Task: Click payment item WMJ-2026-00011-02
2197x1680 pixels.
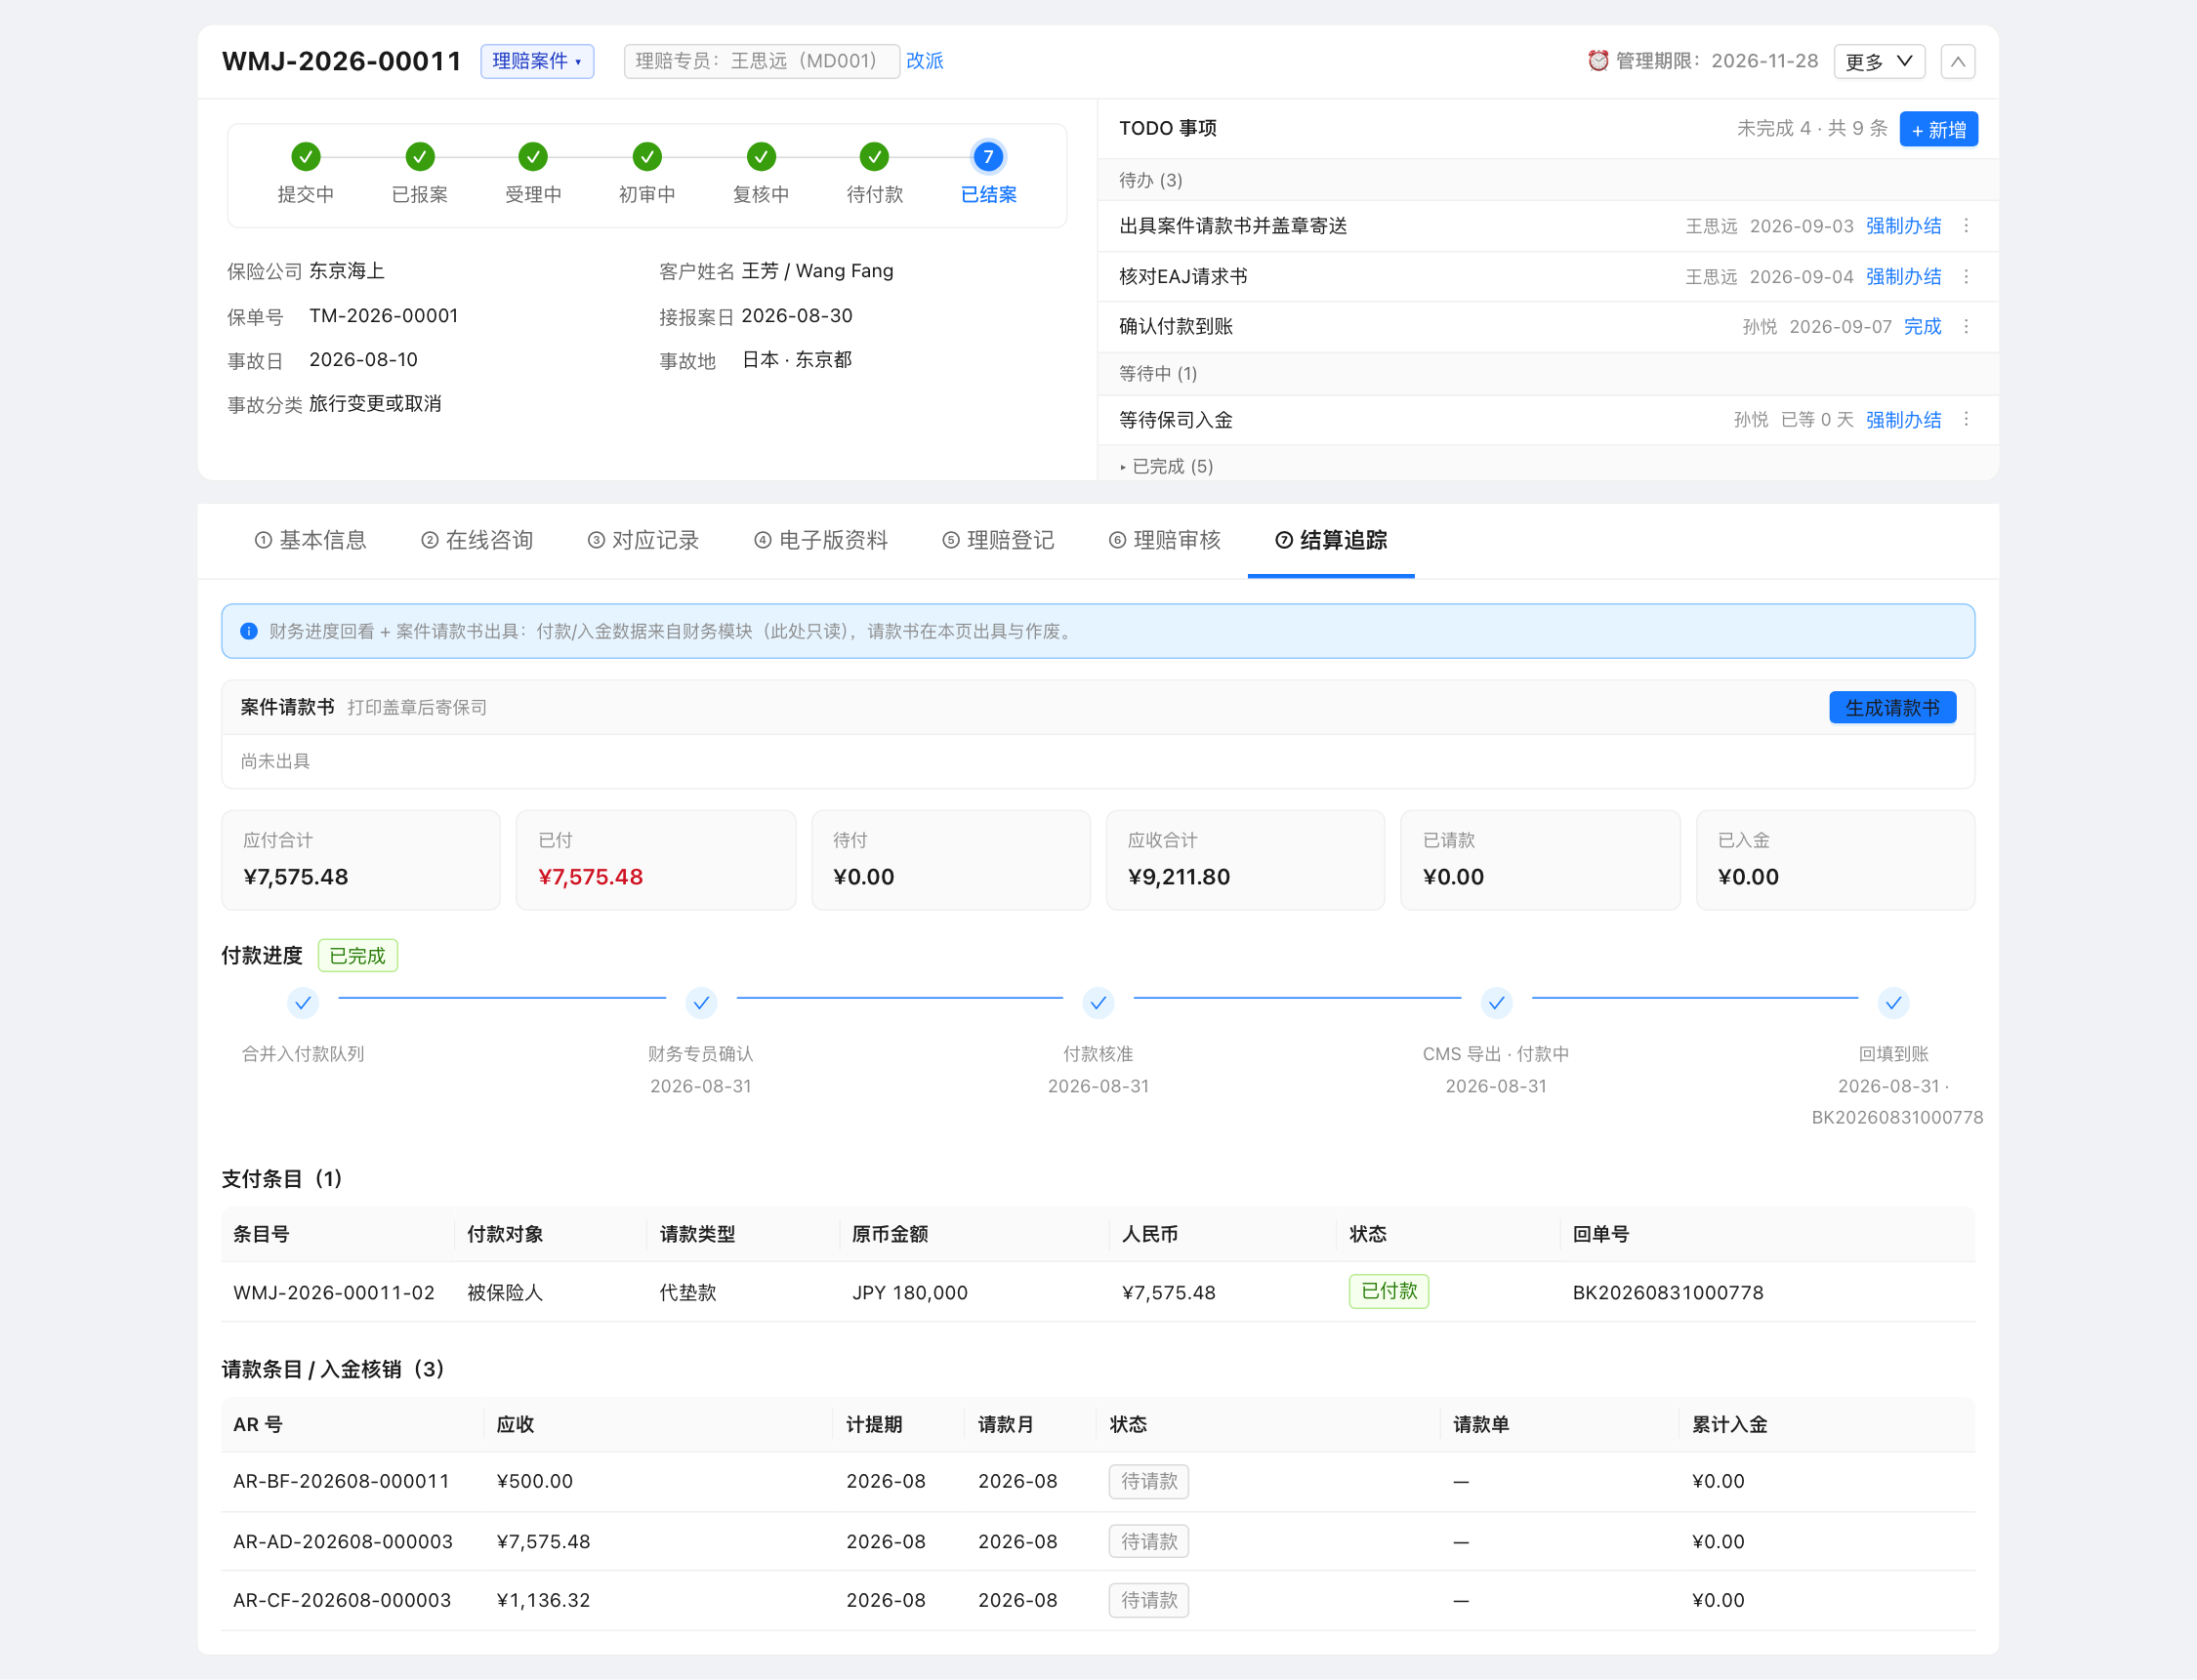Action: [x=334, y=1293]
